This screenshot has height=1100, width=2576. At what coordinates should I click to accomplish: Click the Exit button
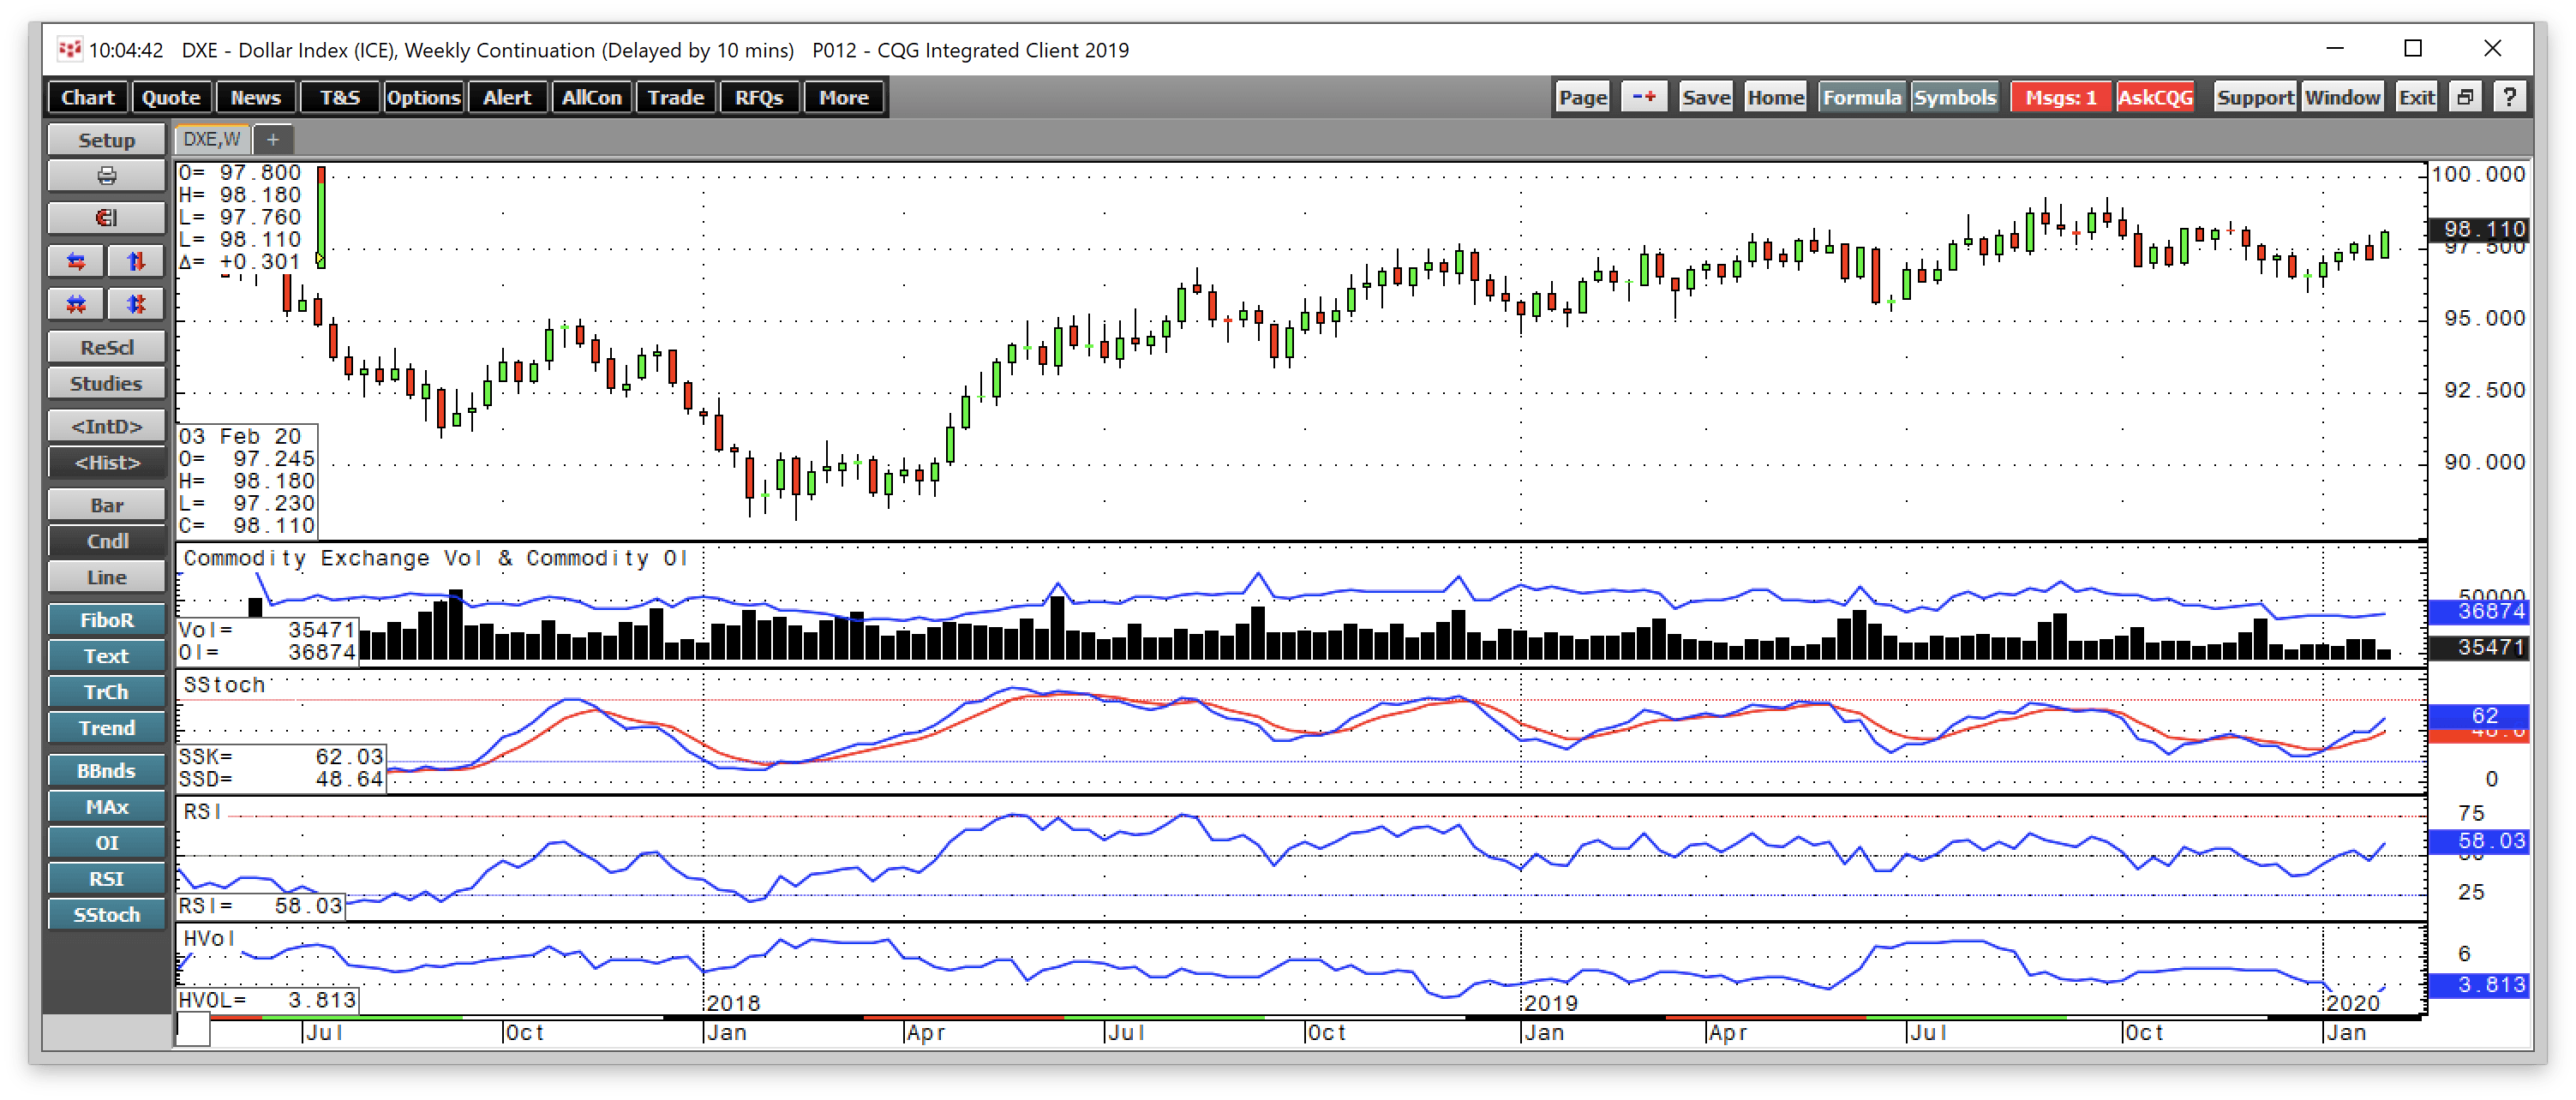(x=2417, y=97)
